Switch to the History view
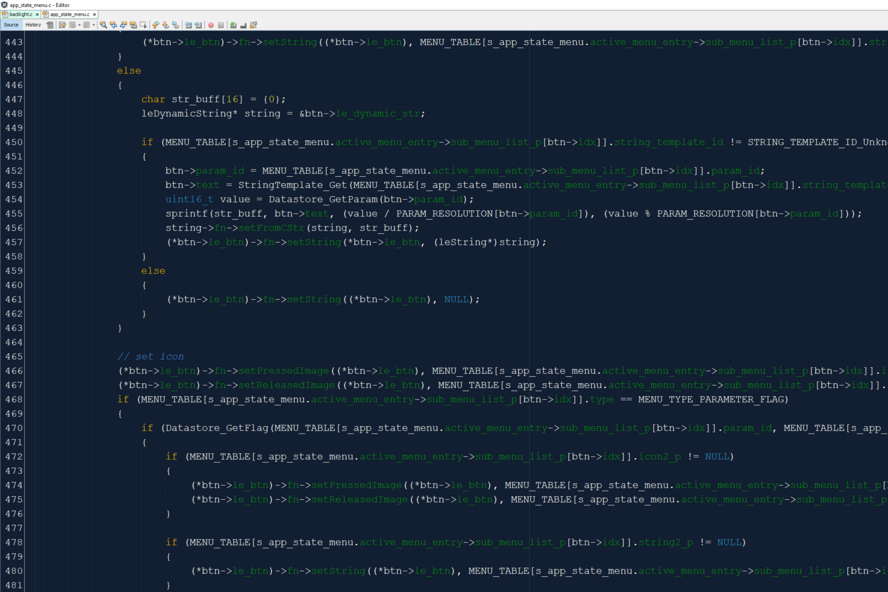888x592 pixels. [x=33, y=25]
